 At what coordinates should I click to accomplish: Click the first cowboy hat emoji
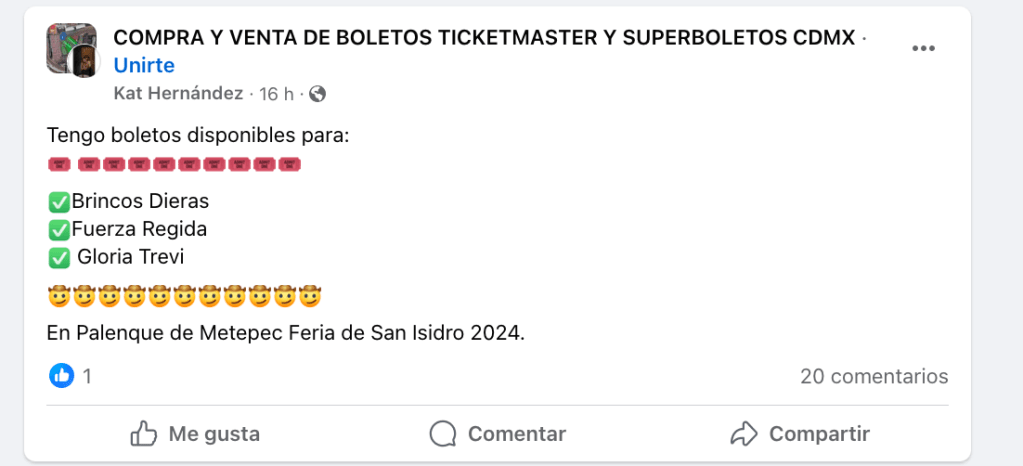click(59, 297)
